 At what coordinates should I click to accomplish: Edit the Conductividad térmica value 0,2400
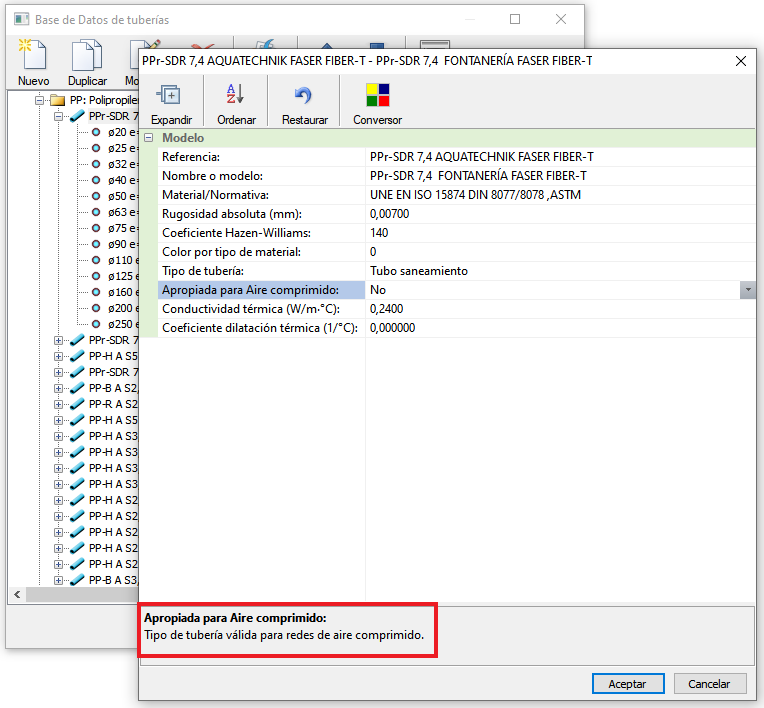[560, 309]
